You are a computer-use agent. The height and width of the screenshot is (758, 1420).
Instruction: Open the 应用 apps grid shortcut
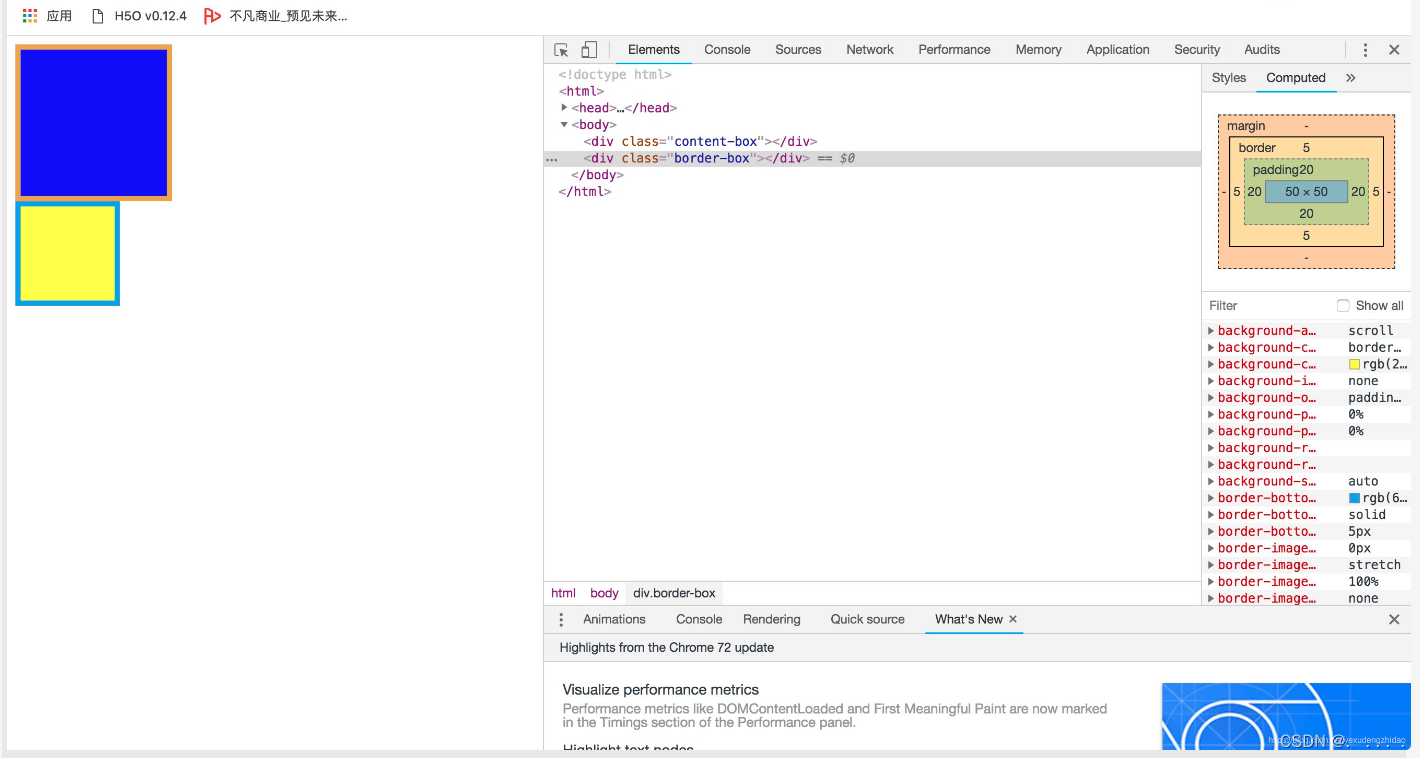point(47,16)
